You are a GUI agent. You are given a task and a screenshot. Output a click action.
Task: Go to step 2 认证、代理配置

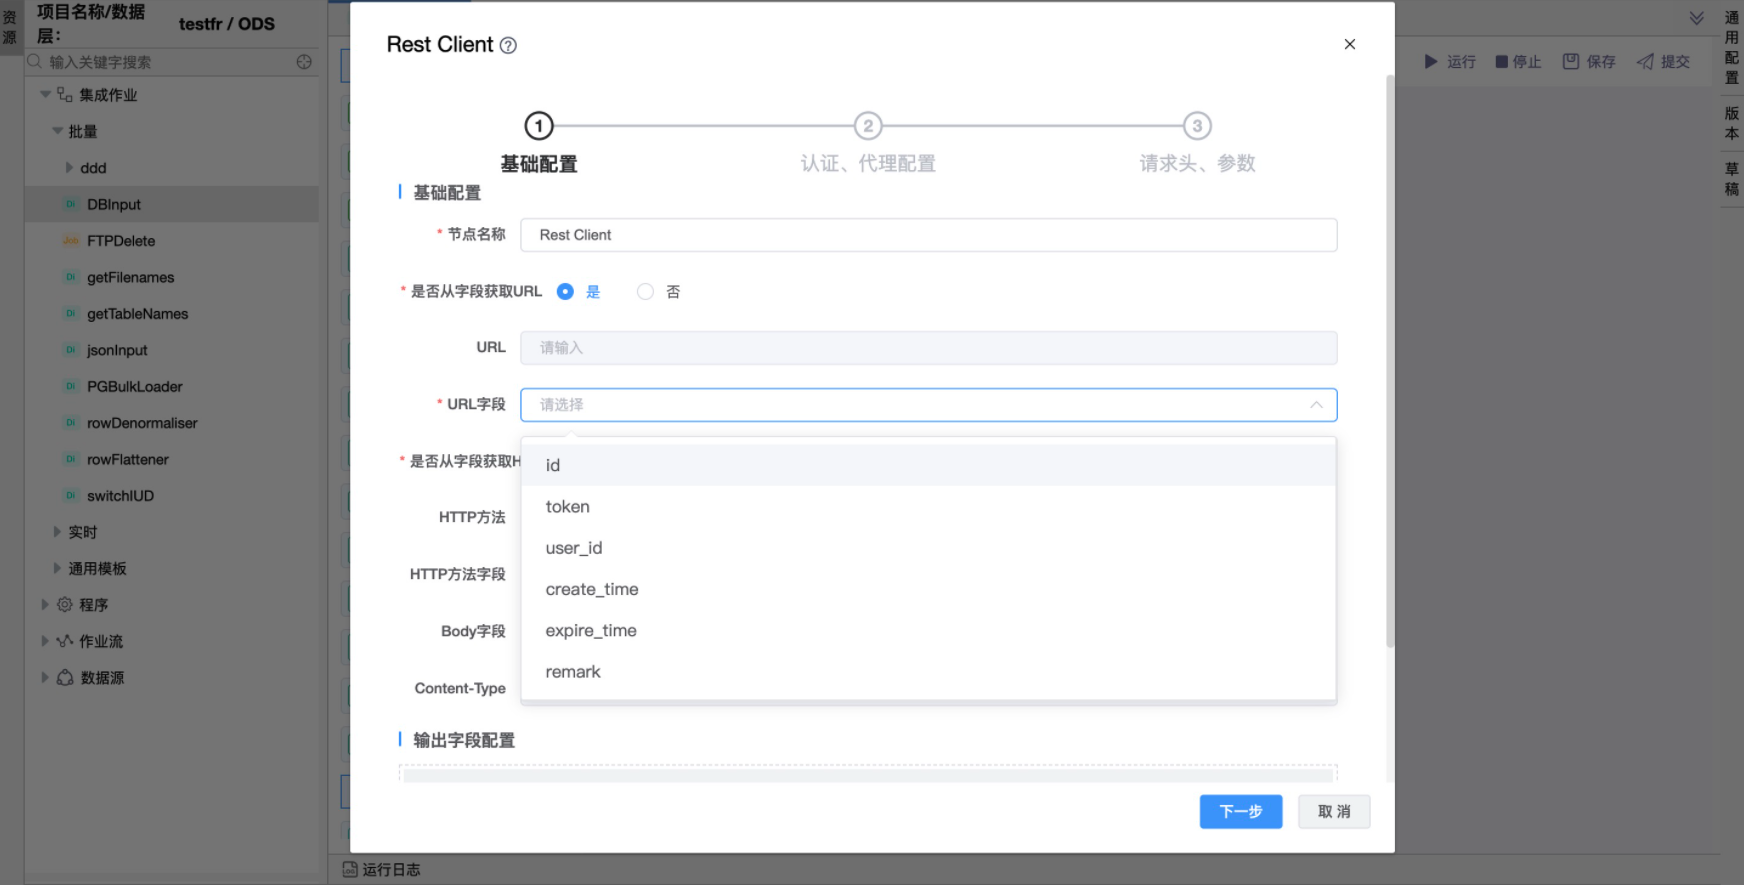pyautogui.click(x=867, y=127)
